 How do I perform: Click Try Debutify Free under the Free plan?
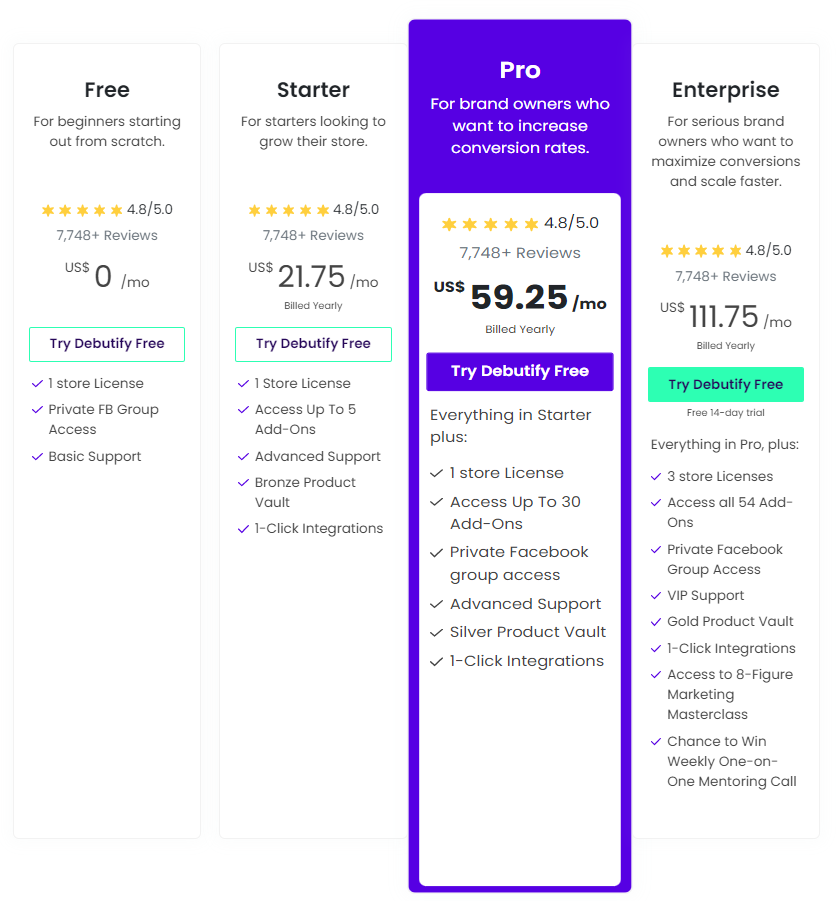(x=106, y=344)
